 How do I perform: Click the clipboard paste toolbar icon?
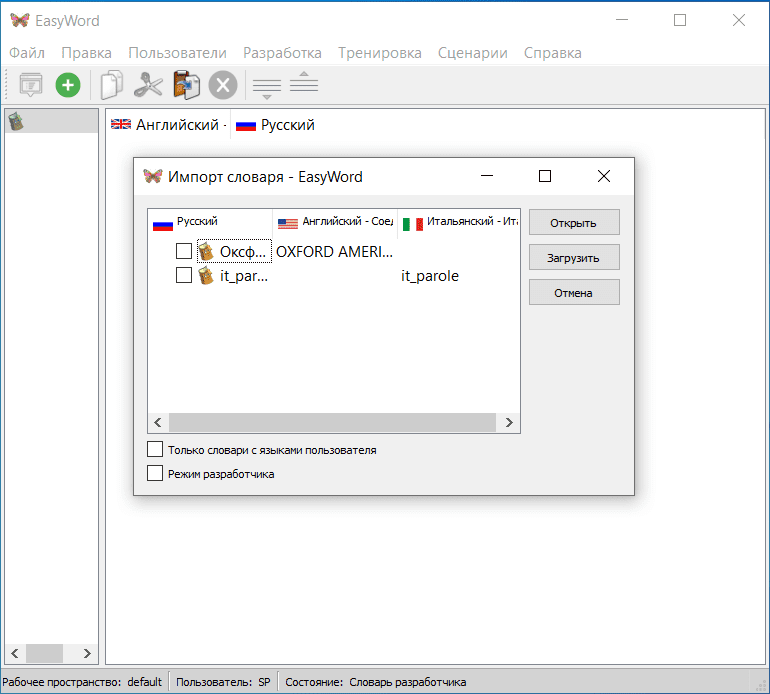(186, 85)
